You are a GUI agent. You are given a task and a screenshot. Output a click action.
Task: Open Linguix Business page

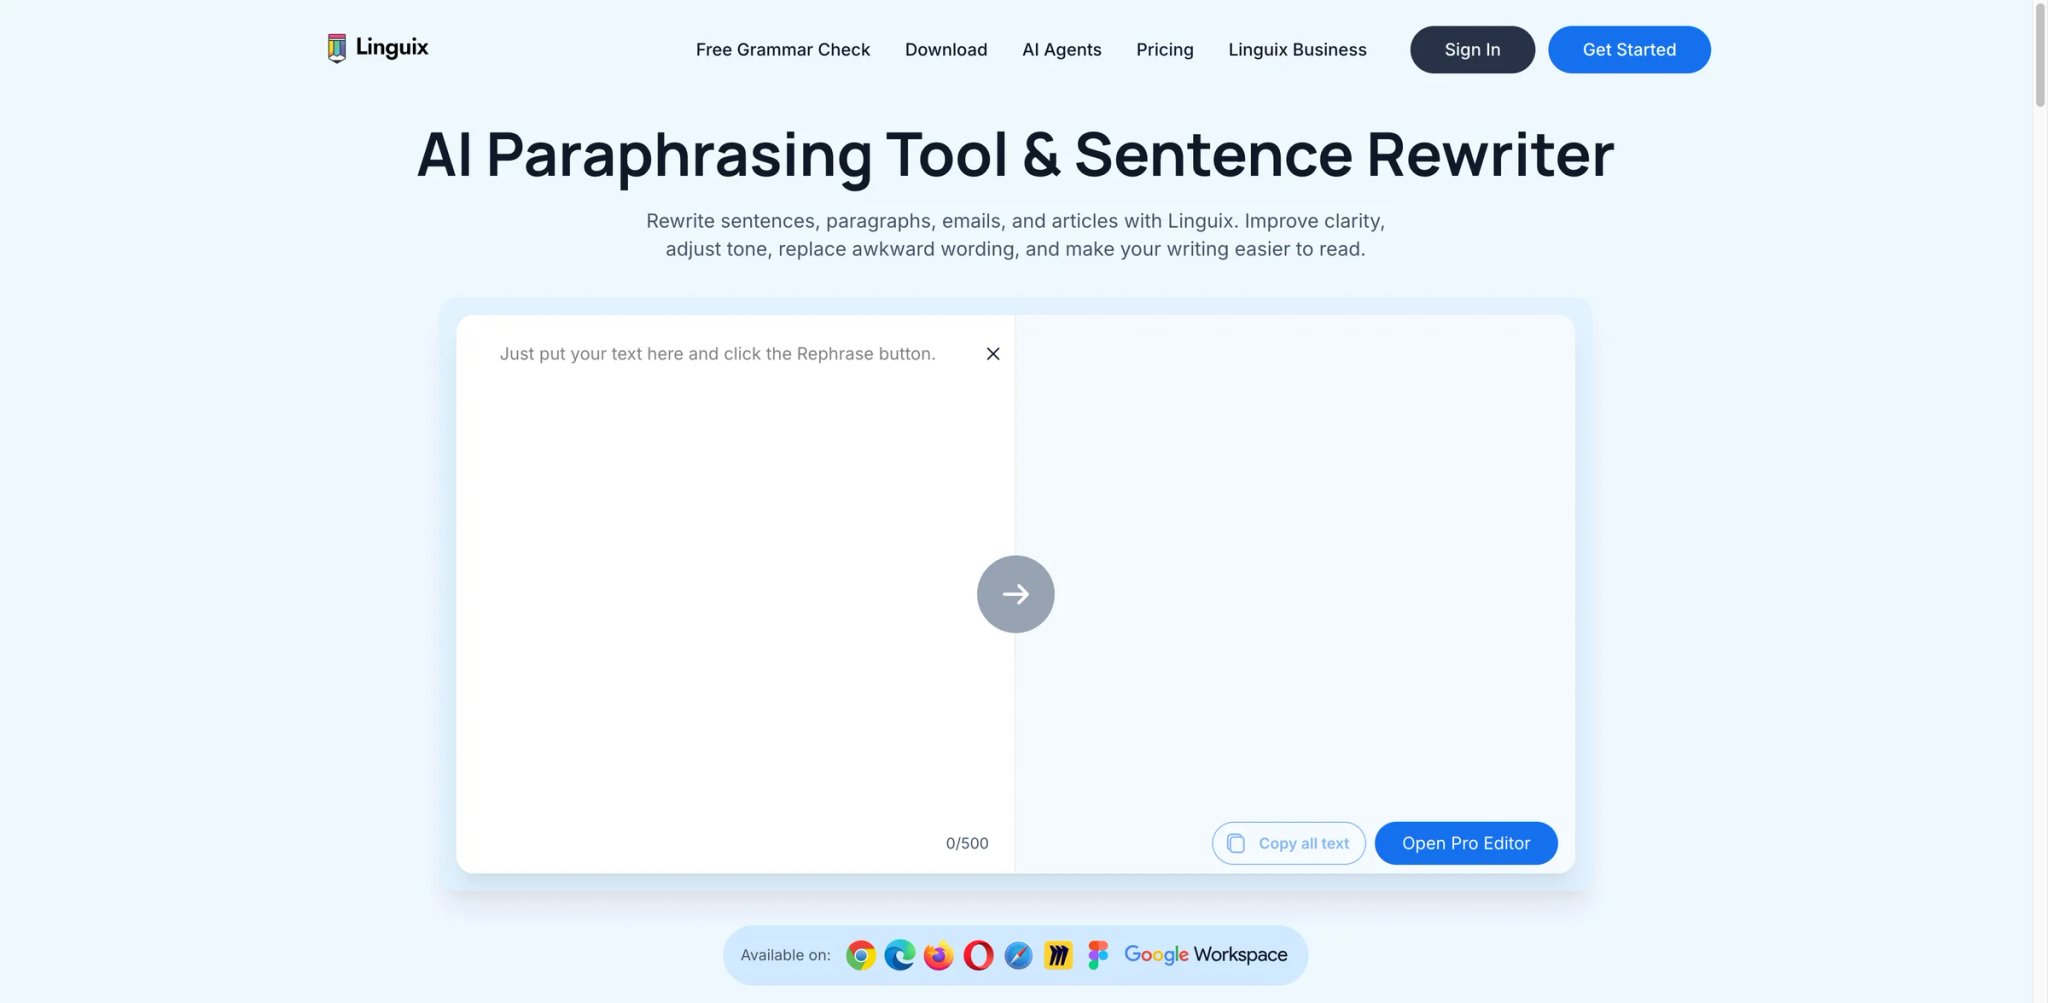pyautogui.click(x=1297, y=49)
